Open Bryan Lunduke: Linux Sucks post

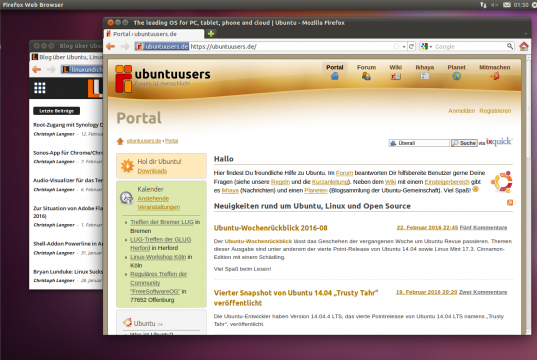[68, 272]
